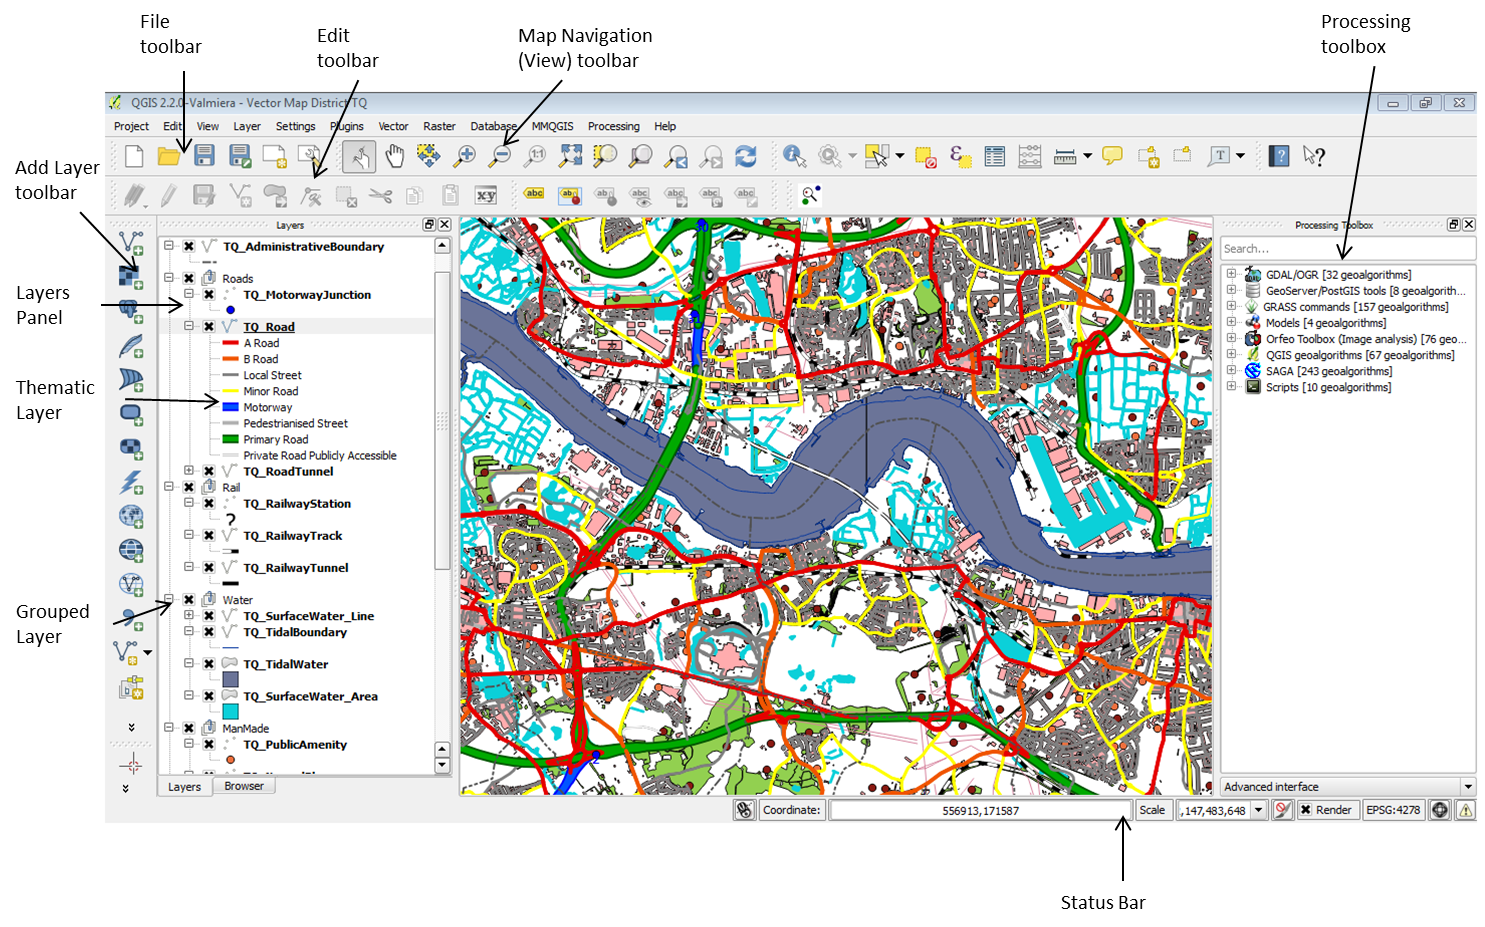
Task: Select the Pan Map hand tool
Action: click(395, 155)
